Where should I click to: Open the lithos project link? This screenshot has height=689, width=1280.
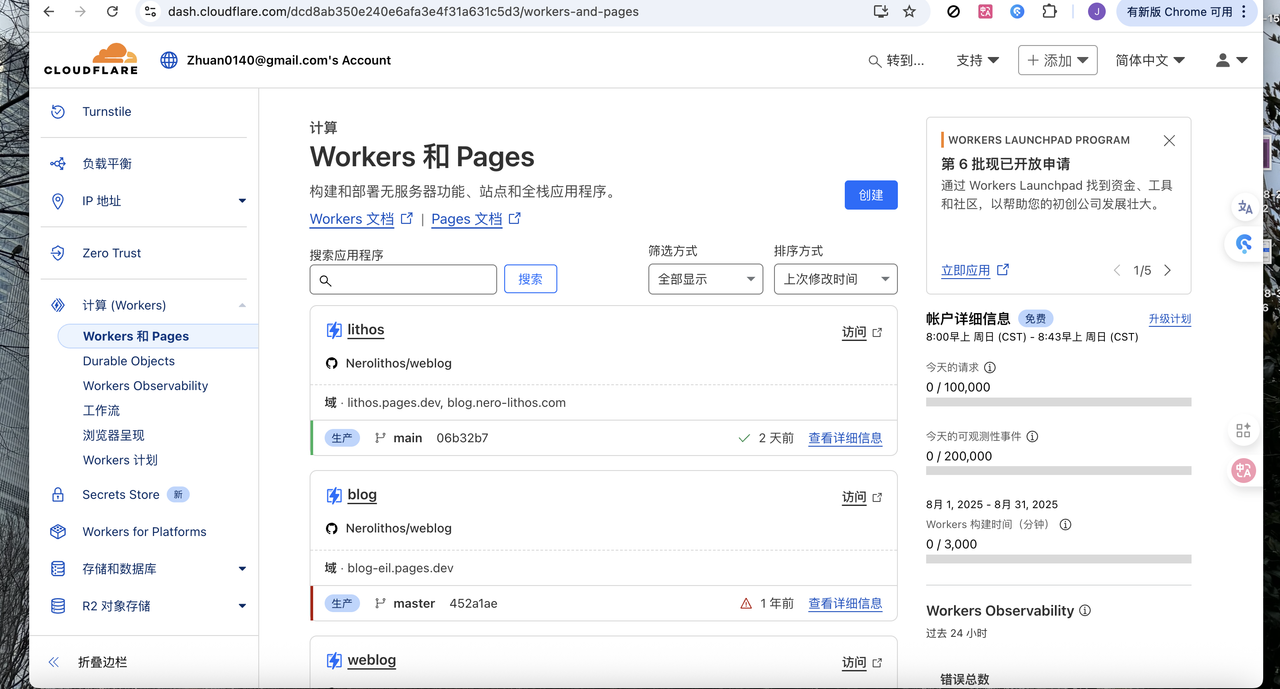366,330
